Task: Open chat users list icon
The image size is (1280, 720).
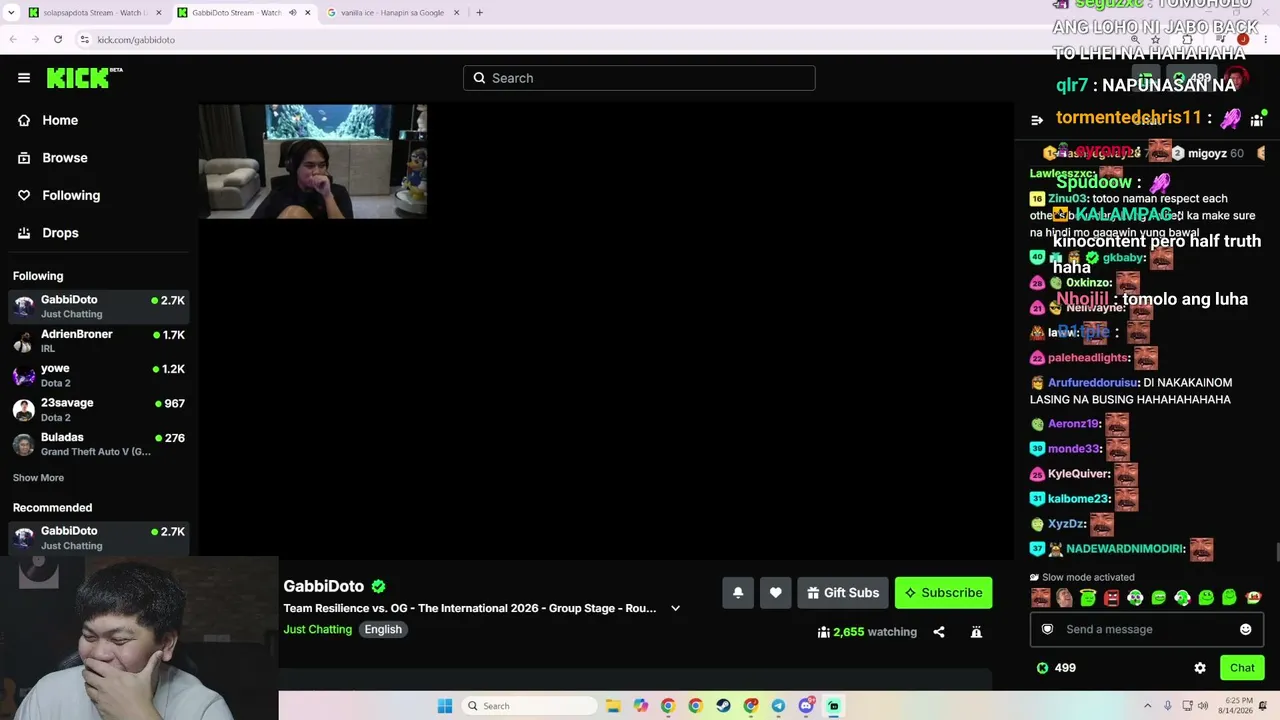Action: [1257, 120]
